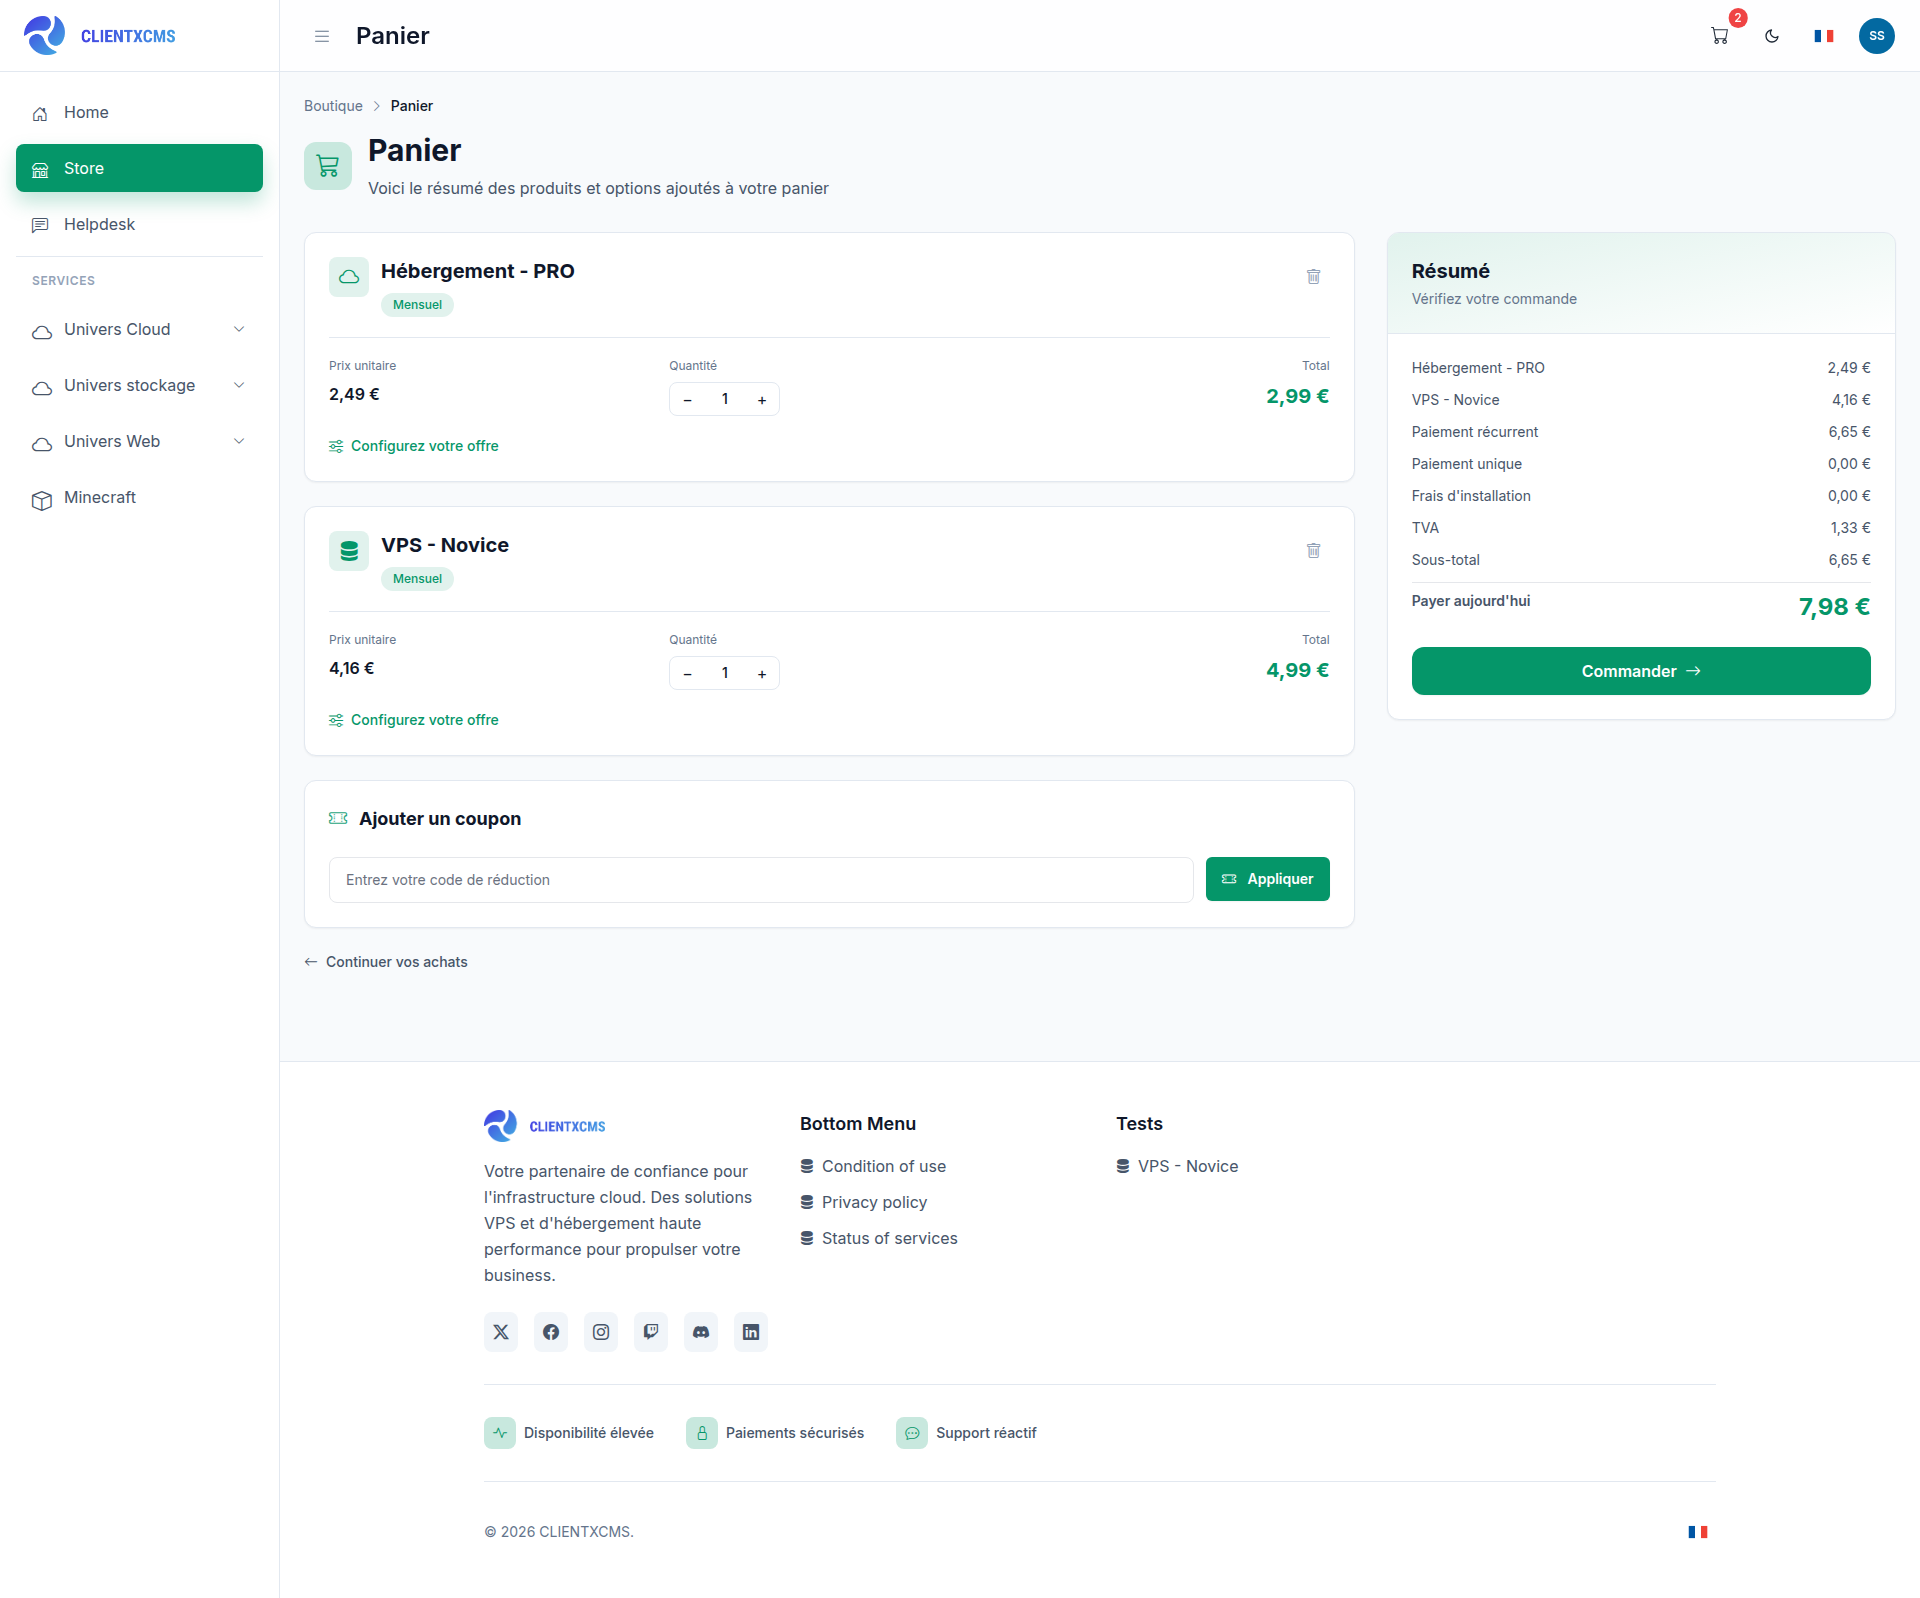This screenshot has width=1920, height=1598.
Task: Decrease quantity of VPS - Novice
Action: (x=688, y=674)
